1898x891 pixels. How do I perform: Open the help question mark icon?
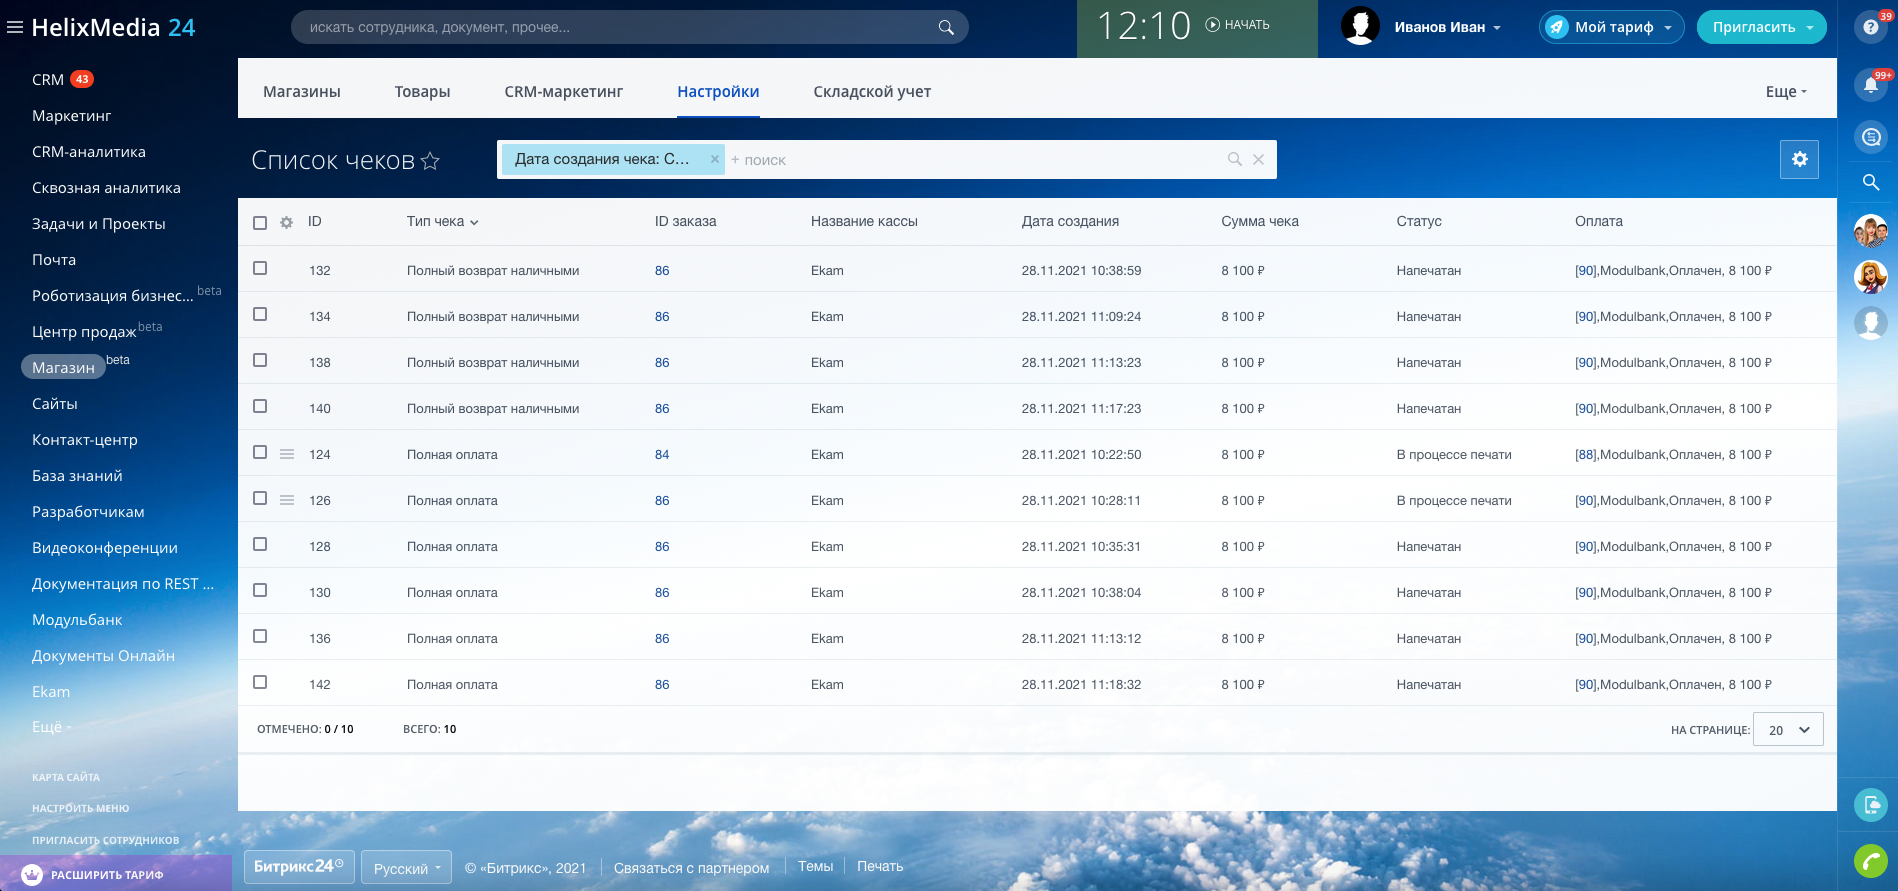(1870, 28)
